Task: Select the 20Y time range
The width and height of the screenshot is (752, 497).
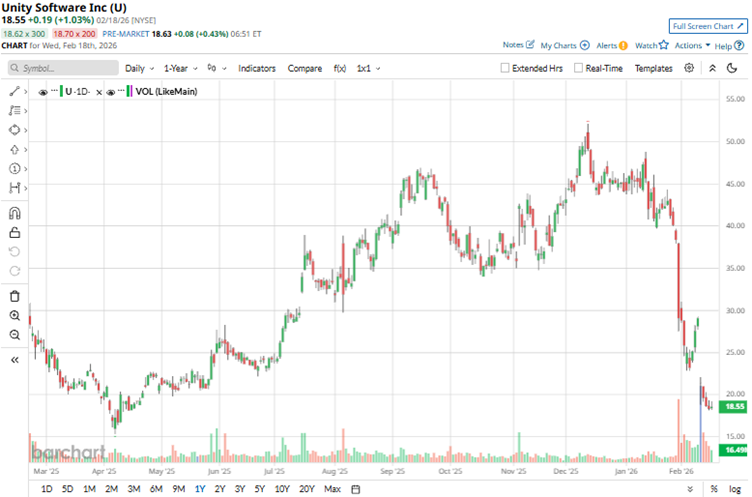Action: click(306, 489)
